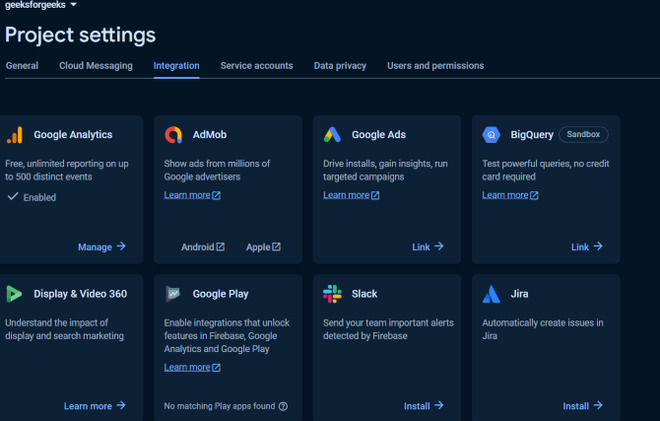
Task: Click the Google Ads logo icon
Action: coord(332,135)
